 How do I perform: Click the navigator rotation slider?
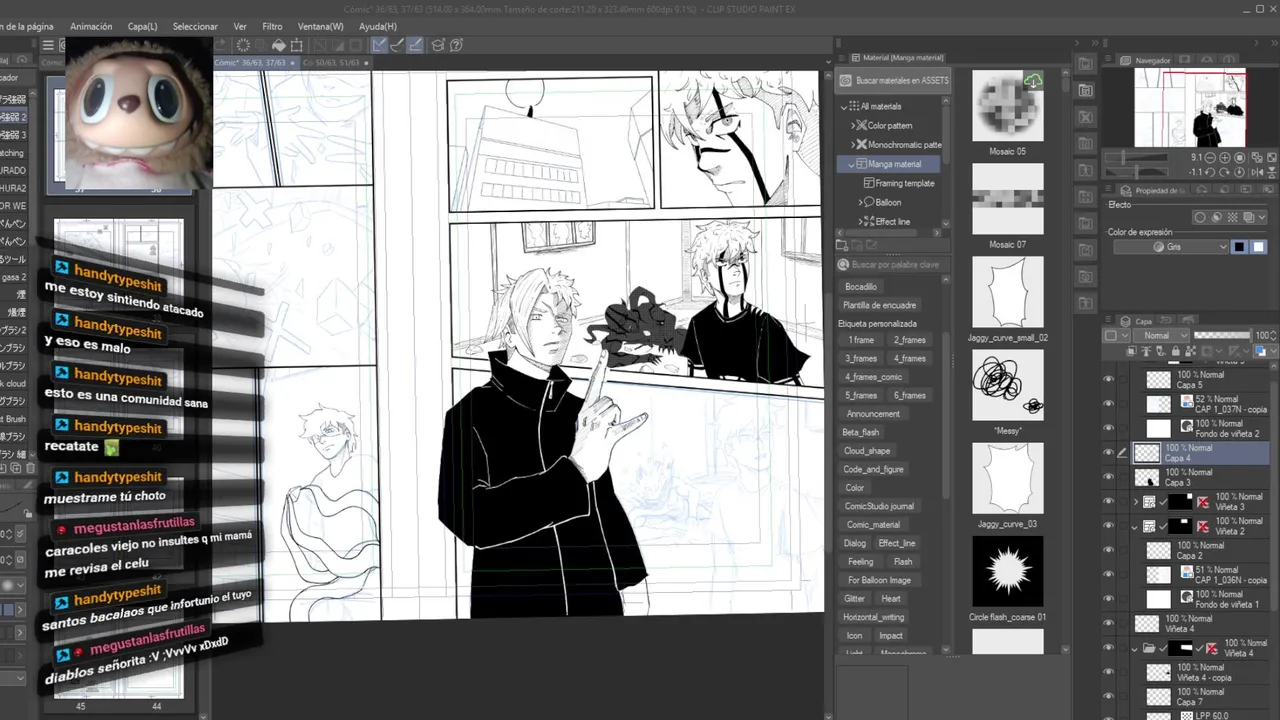click(x=1136, y=172)
